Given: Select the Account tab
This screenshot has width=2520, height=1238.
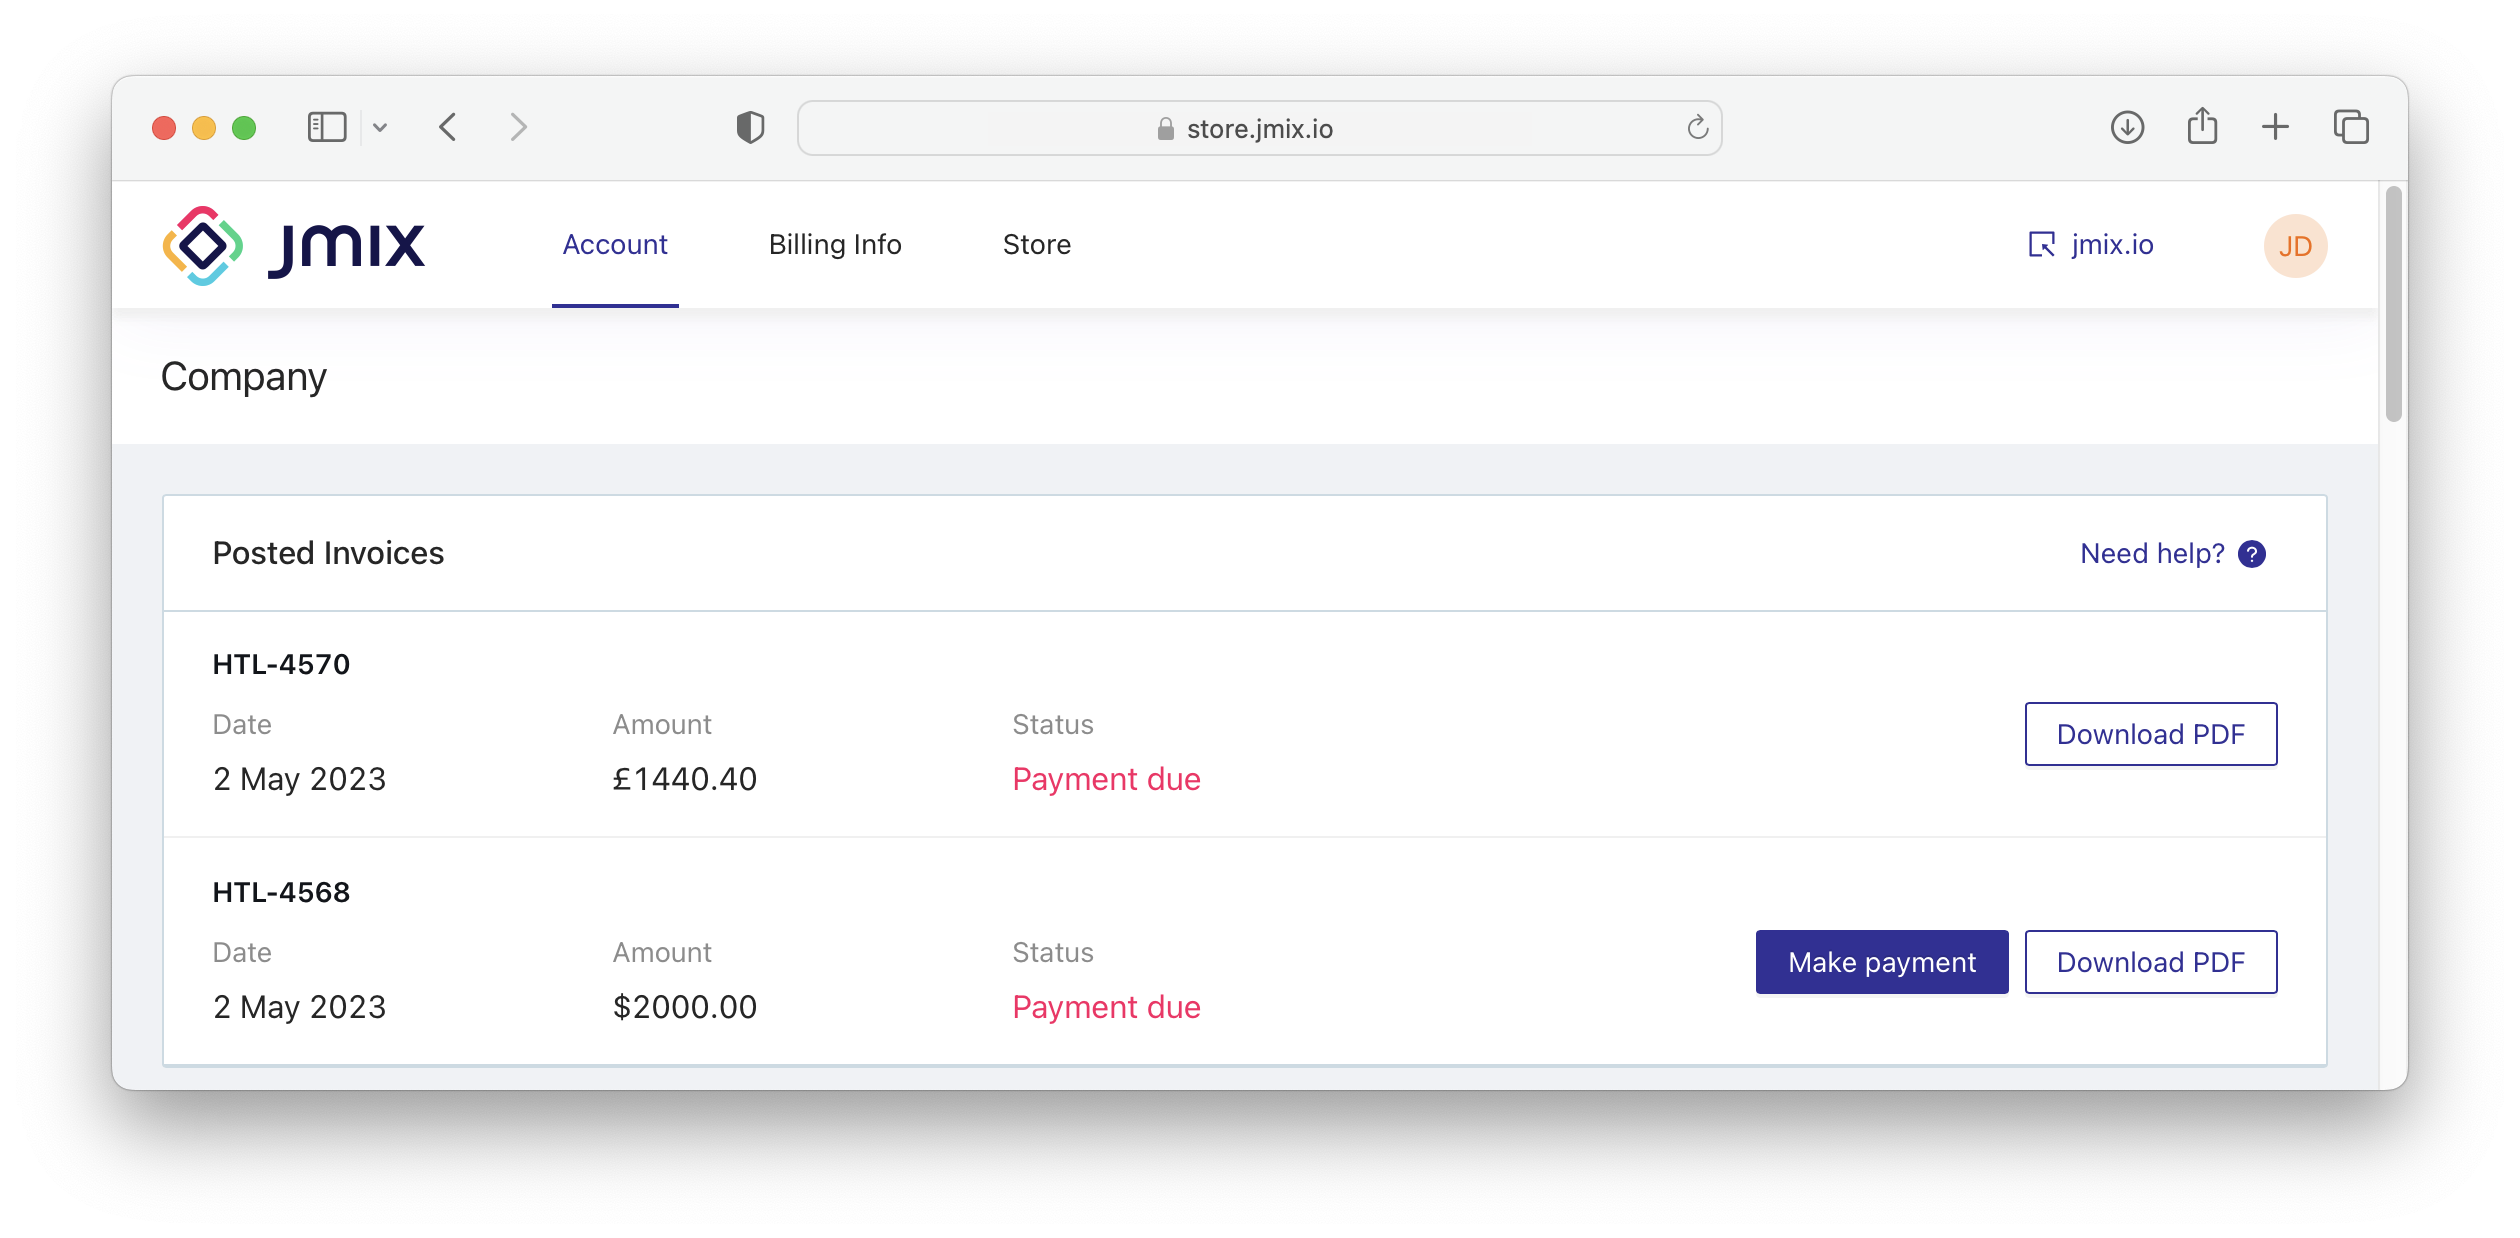Looking at the screenshot, I should 615,245.
